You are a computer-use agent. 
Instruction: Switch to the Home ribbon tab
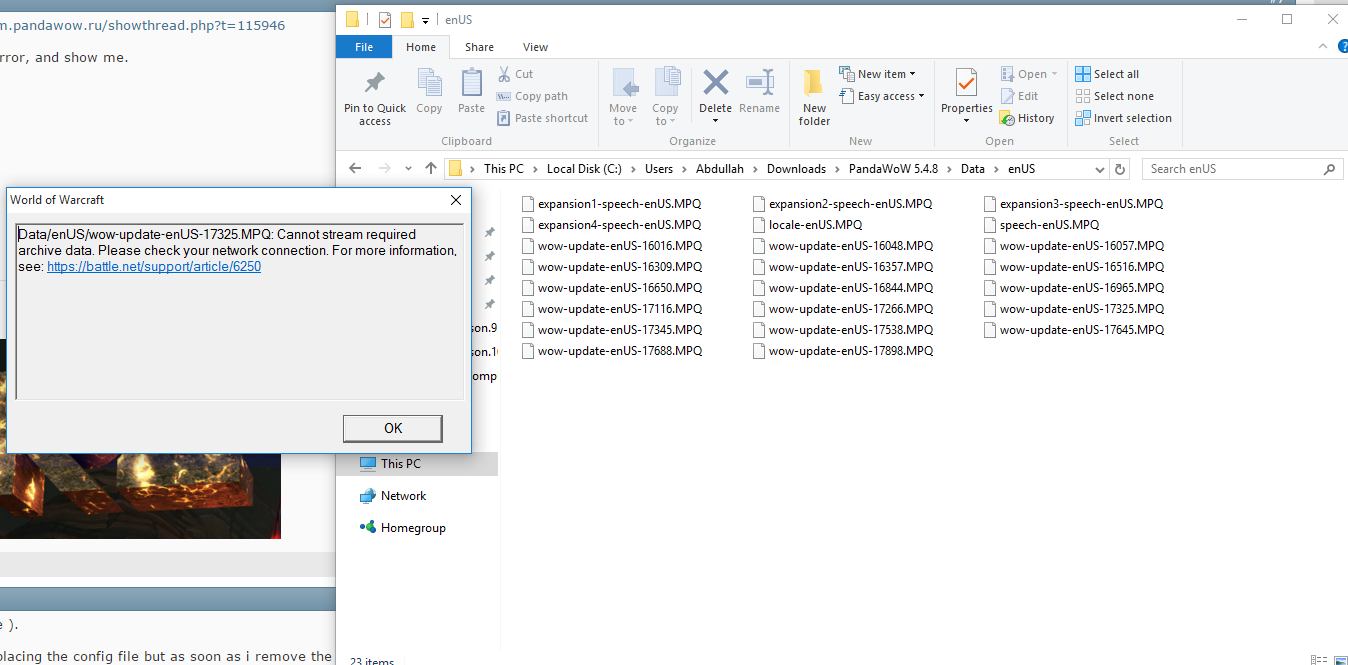(x=421, y=47)
